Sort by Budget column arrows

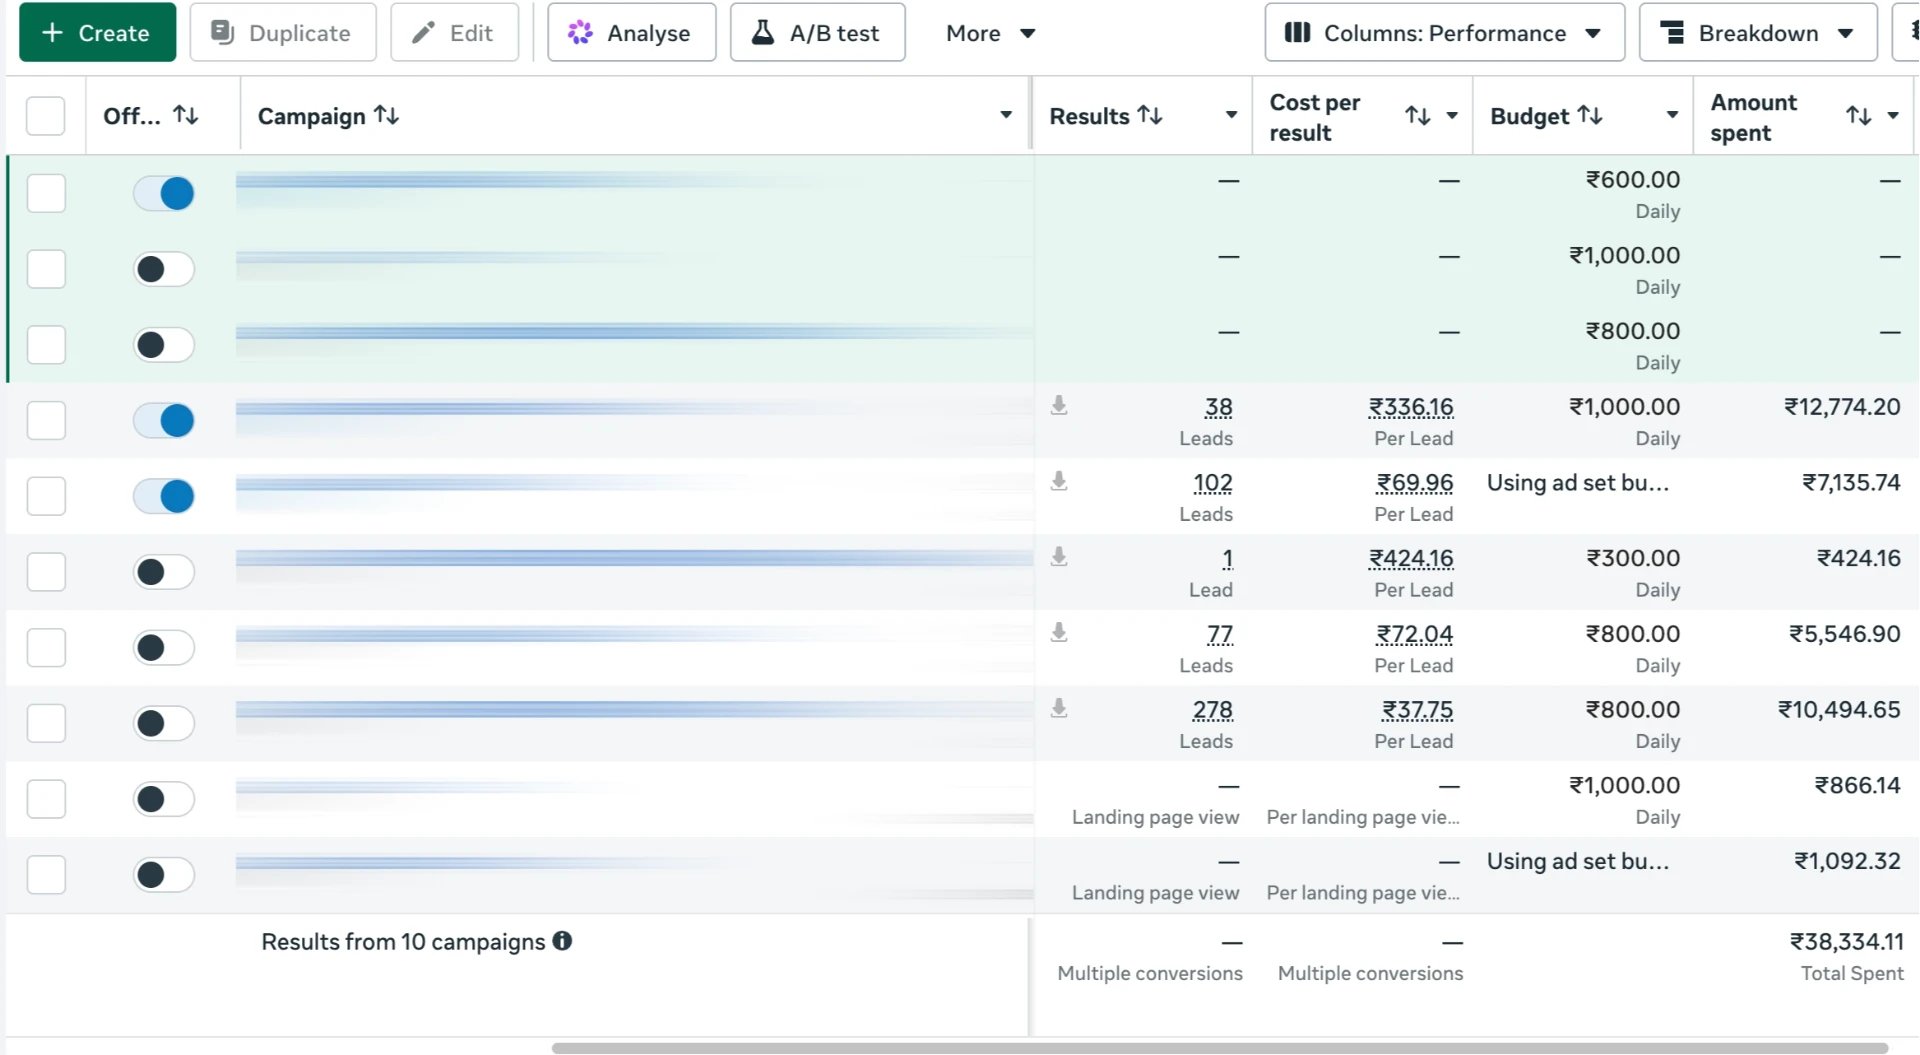[x=1590, y=115]
